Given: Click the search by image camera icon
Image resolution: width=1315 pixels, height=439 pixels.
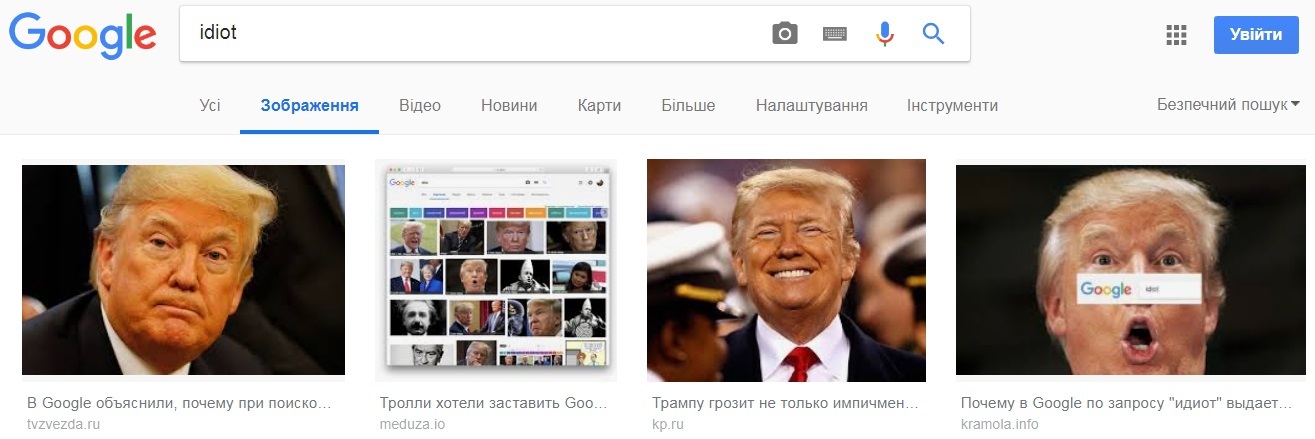Looking at the screenshot, I should click(785, 34).
